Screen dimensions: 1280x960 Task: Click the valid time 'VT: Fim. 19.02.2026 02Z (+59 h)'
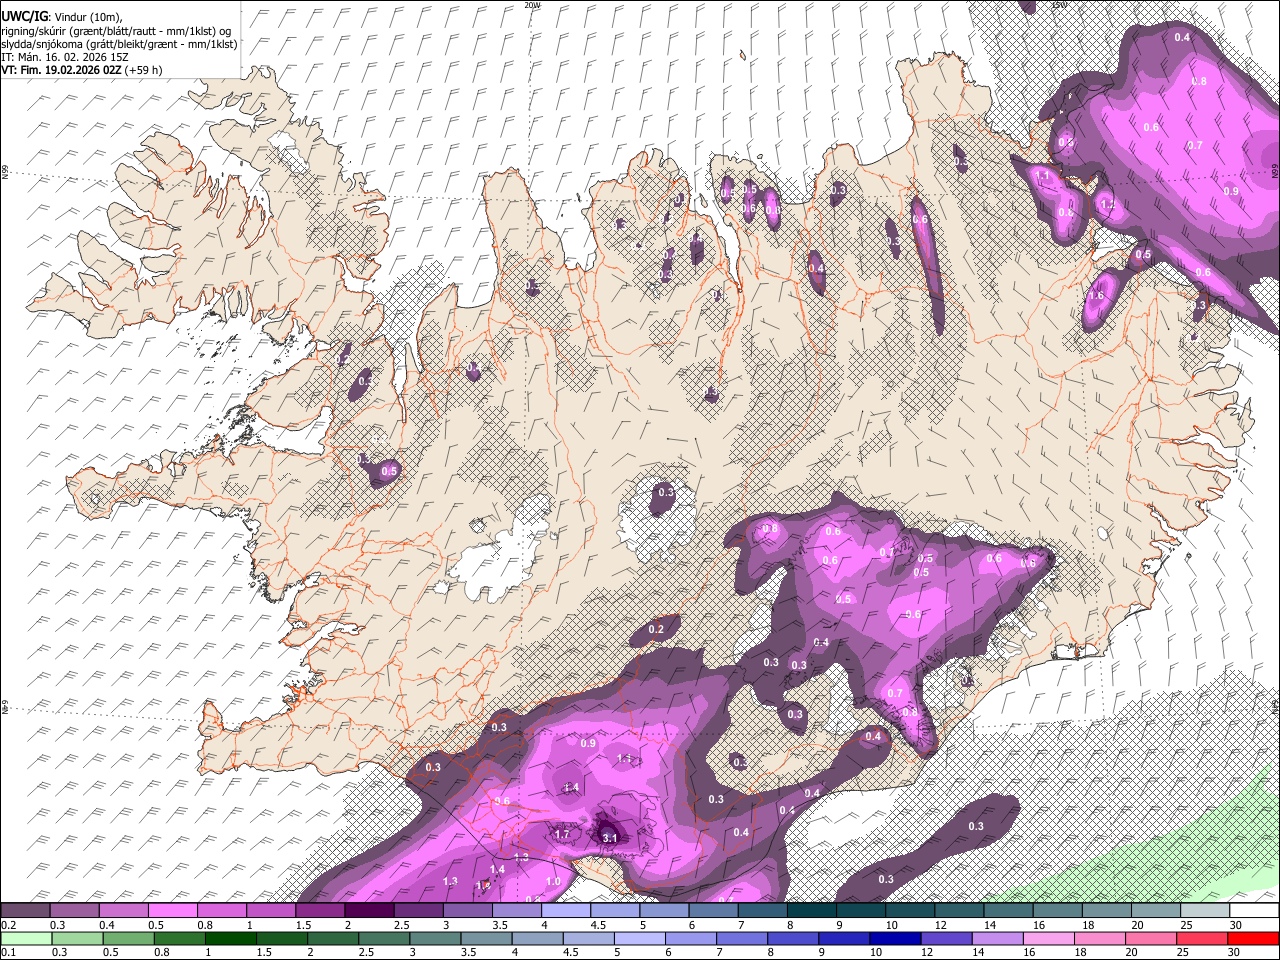click(82, 70)
